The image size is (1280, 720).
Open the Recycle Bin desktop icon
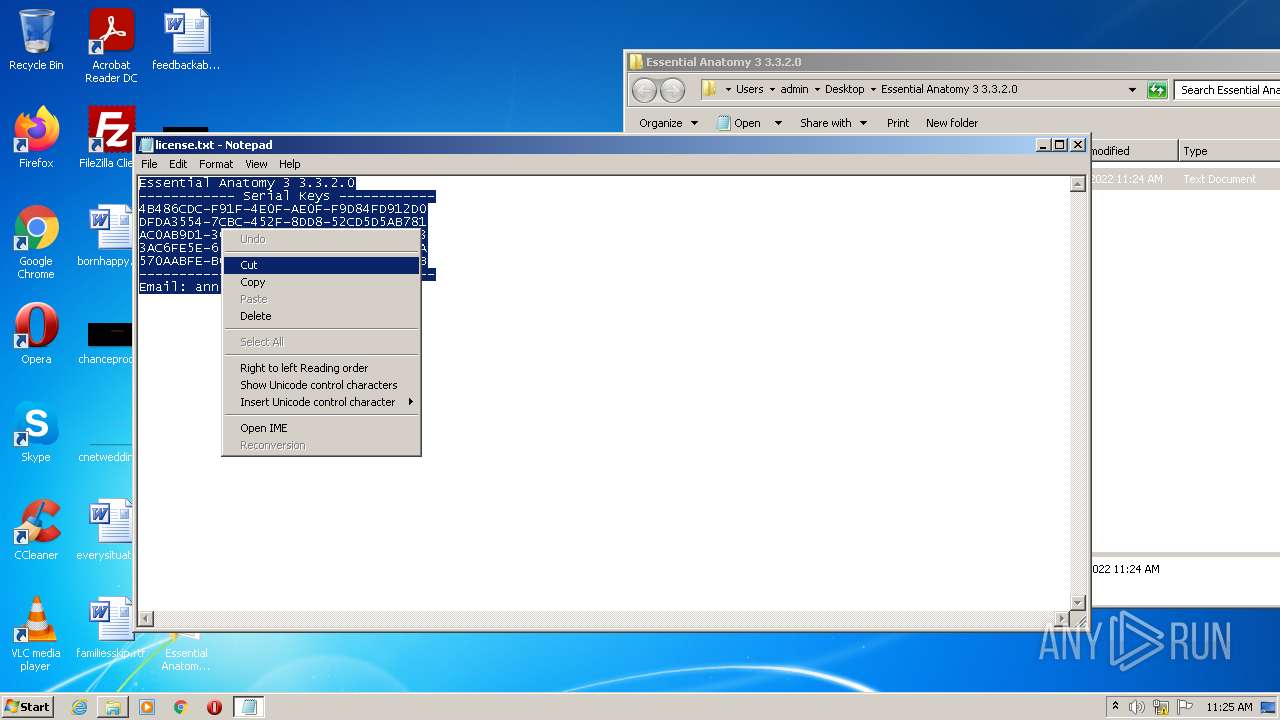click(x=36, y=40)
